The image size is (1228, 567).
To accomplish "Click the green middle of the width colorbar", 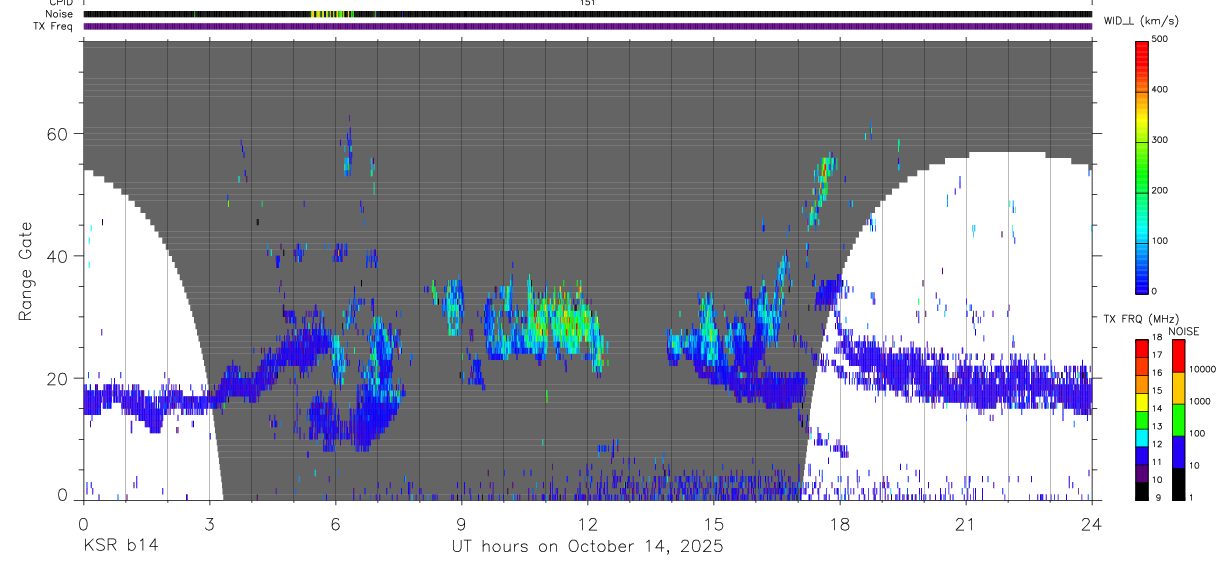I will point(1142,165).
